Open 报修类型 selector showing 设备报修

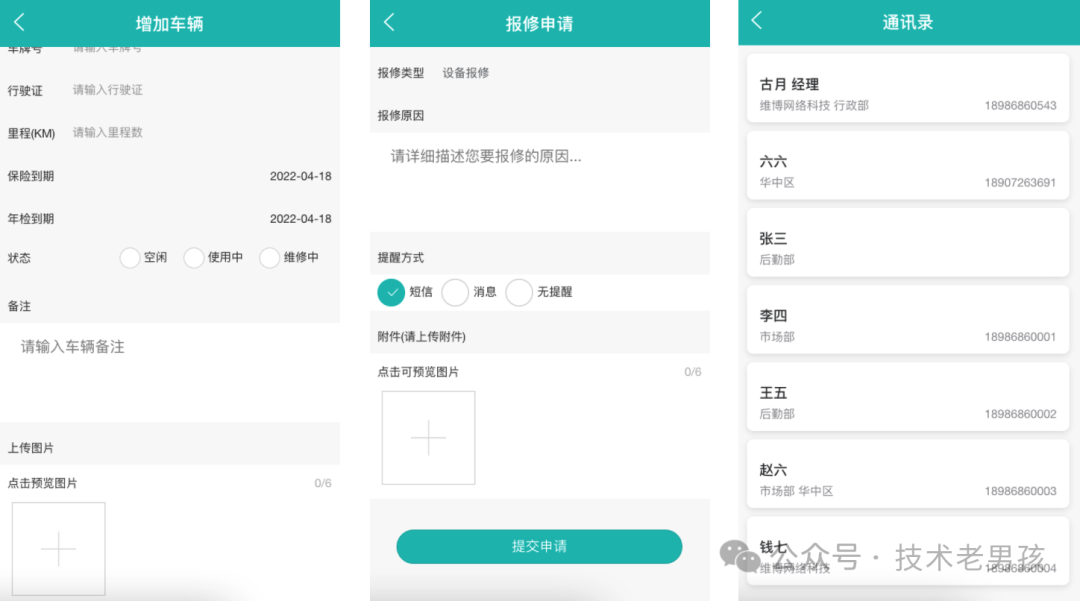pos(466,73)
